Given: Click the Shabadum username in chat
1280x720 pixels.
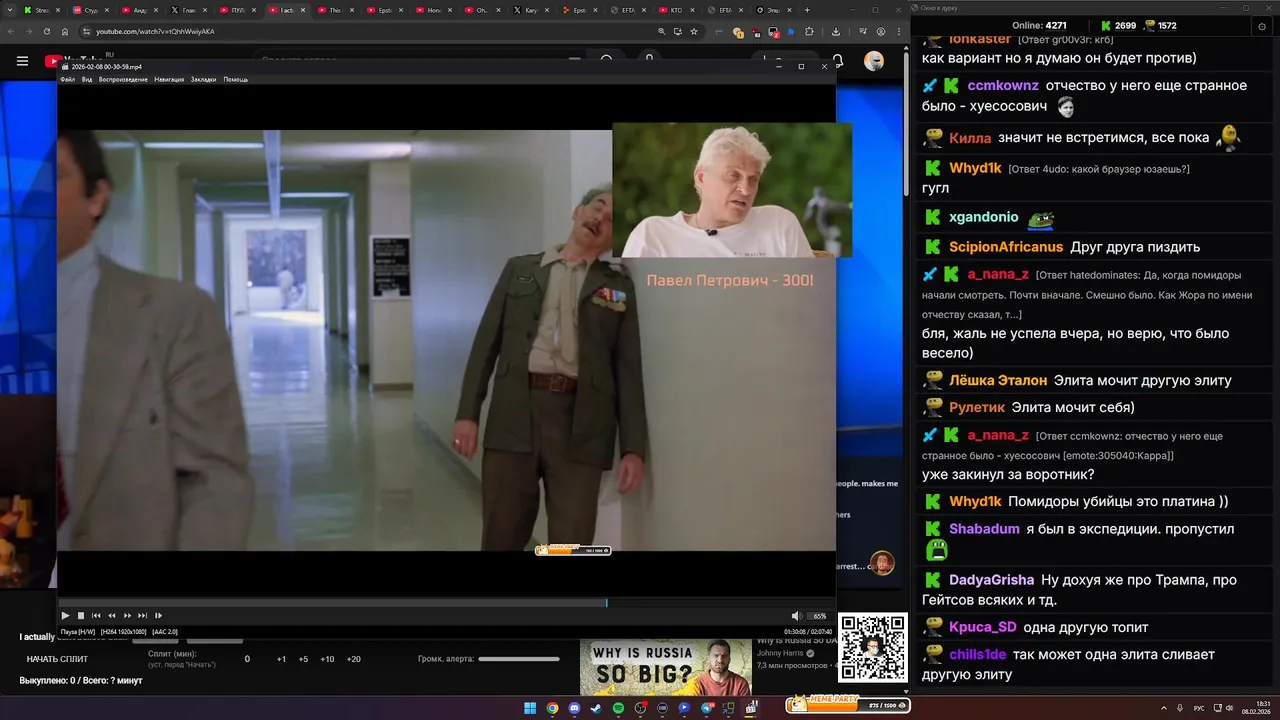Looking at the screenshot, I should [984, 529].
